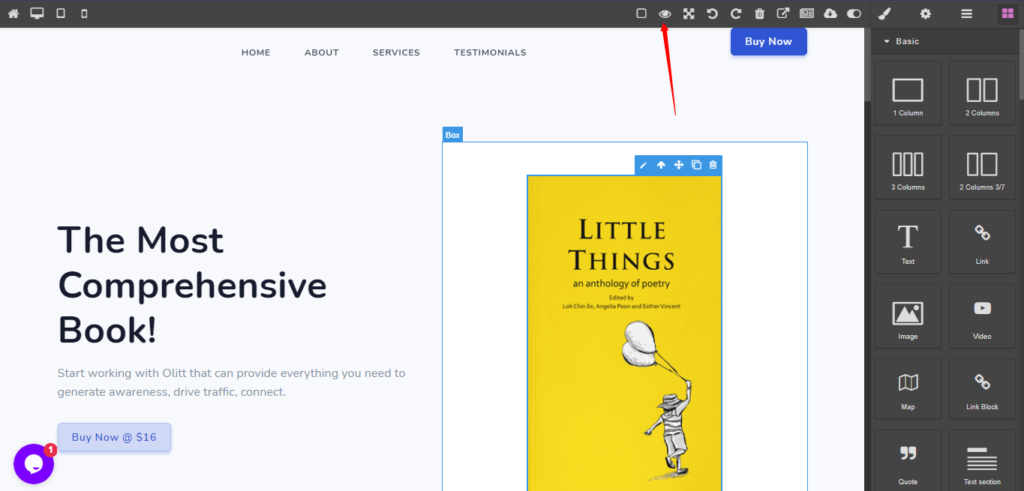Redo the last undone change
Image resolution: width=1024 pixels, height=491 pixels.
click(x=736, y=14)
